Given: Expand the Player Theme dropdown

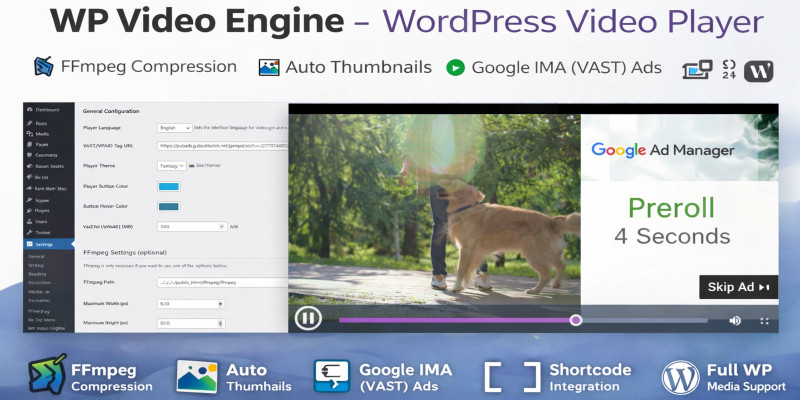Looking at the screenshot, I should (174, 165).
